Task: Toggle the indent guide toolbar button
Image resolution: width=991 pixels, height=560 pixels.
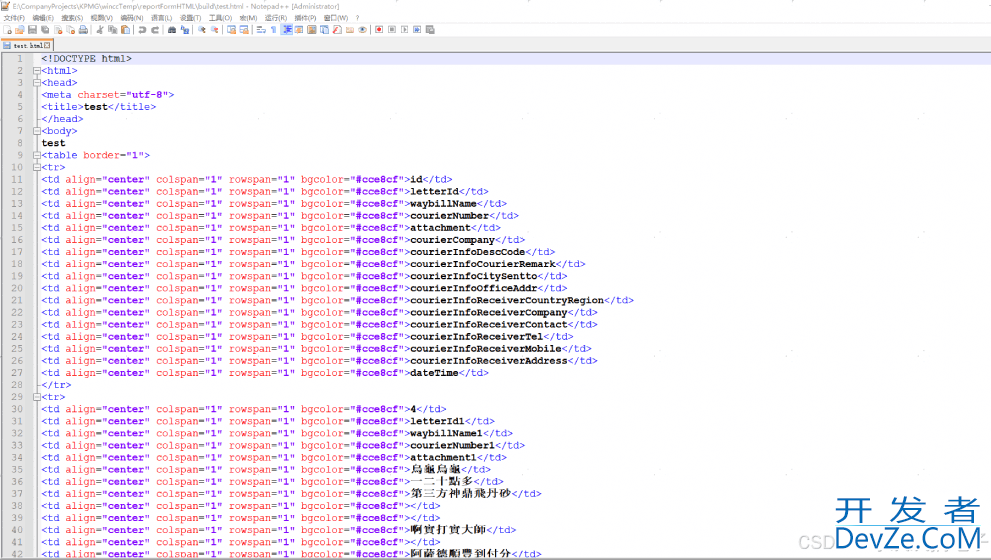Action: tap(287, 30)
